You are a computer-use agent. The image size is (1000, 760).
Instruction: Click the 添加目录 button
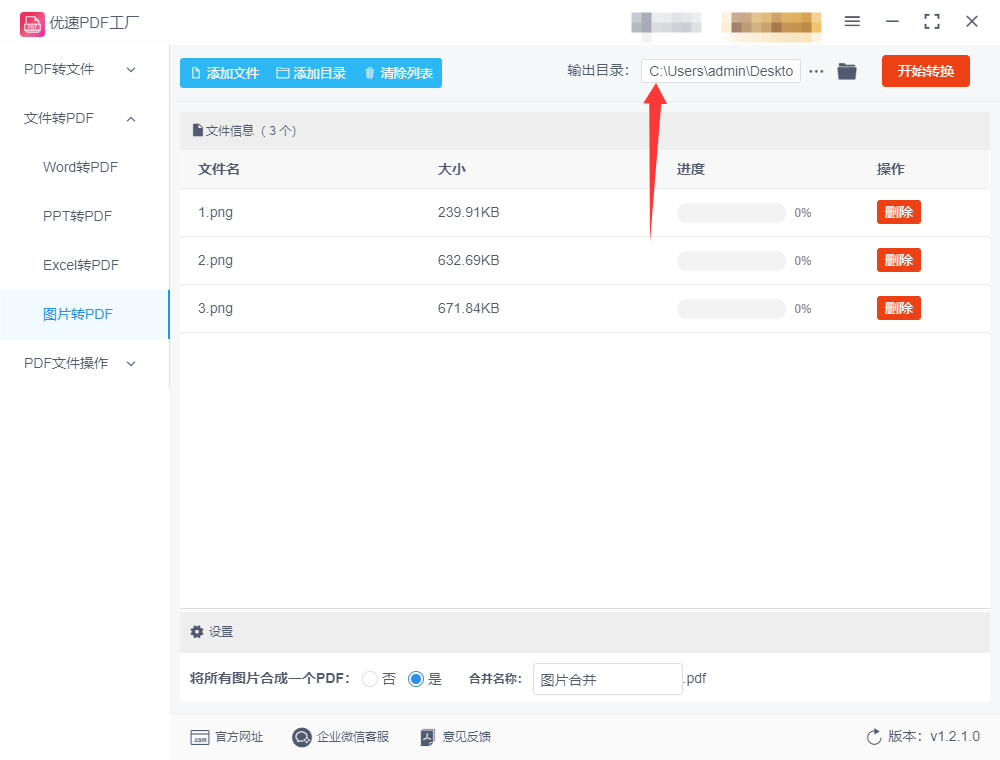coord(311,73)
